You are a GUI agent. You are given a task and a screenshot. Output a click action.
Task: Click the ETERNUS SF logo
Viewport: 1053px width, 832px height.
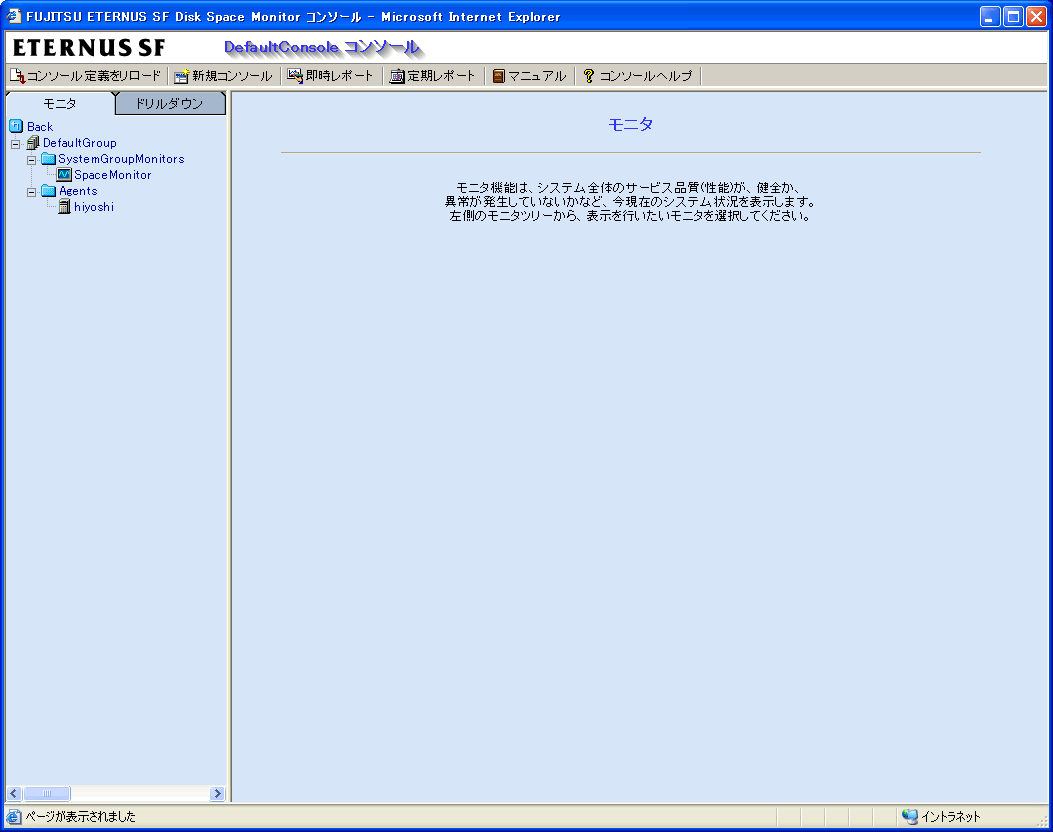(89, 48)
